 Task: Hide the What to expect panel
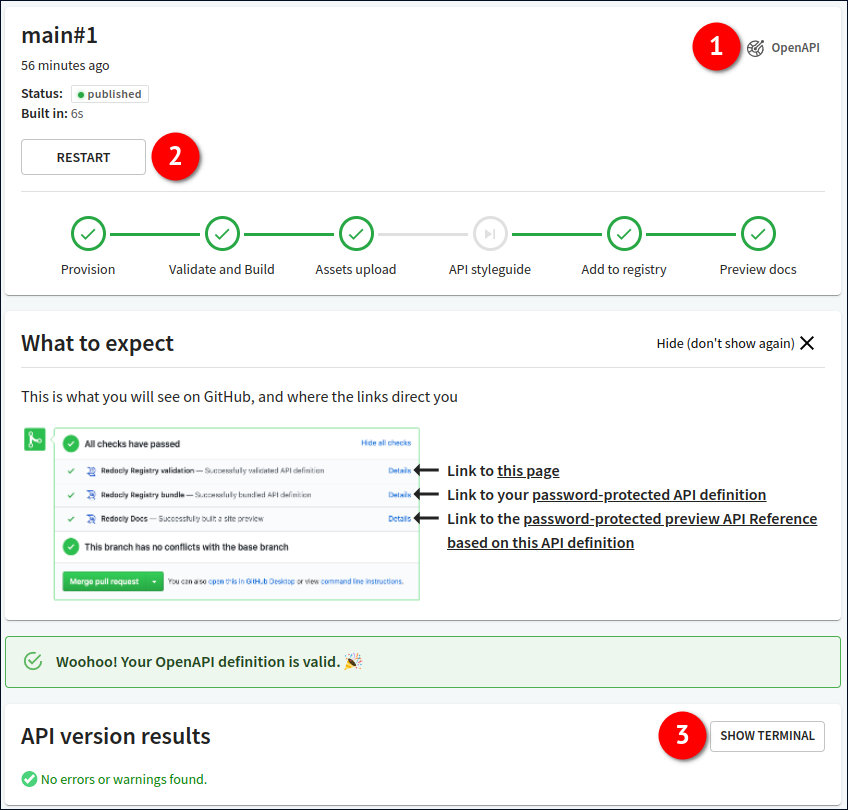click(807, 343)
